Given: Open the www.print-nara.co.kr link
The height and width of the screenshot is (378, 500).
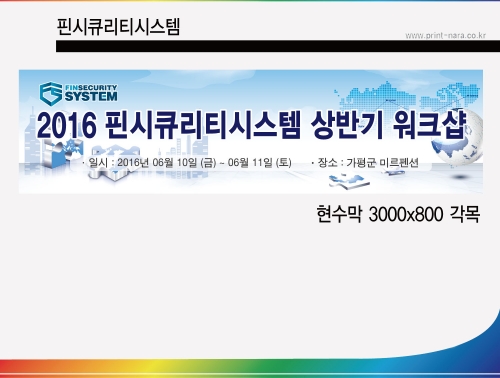Looking at the screenshot, I should [445, 35].
